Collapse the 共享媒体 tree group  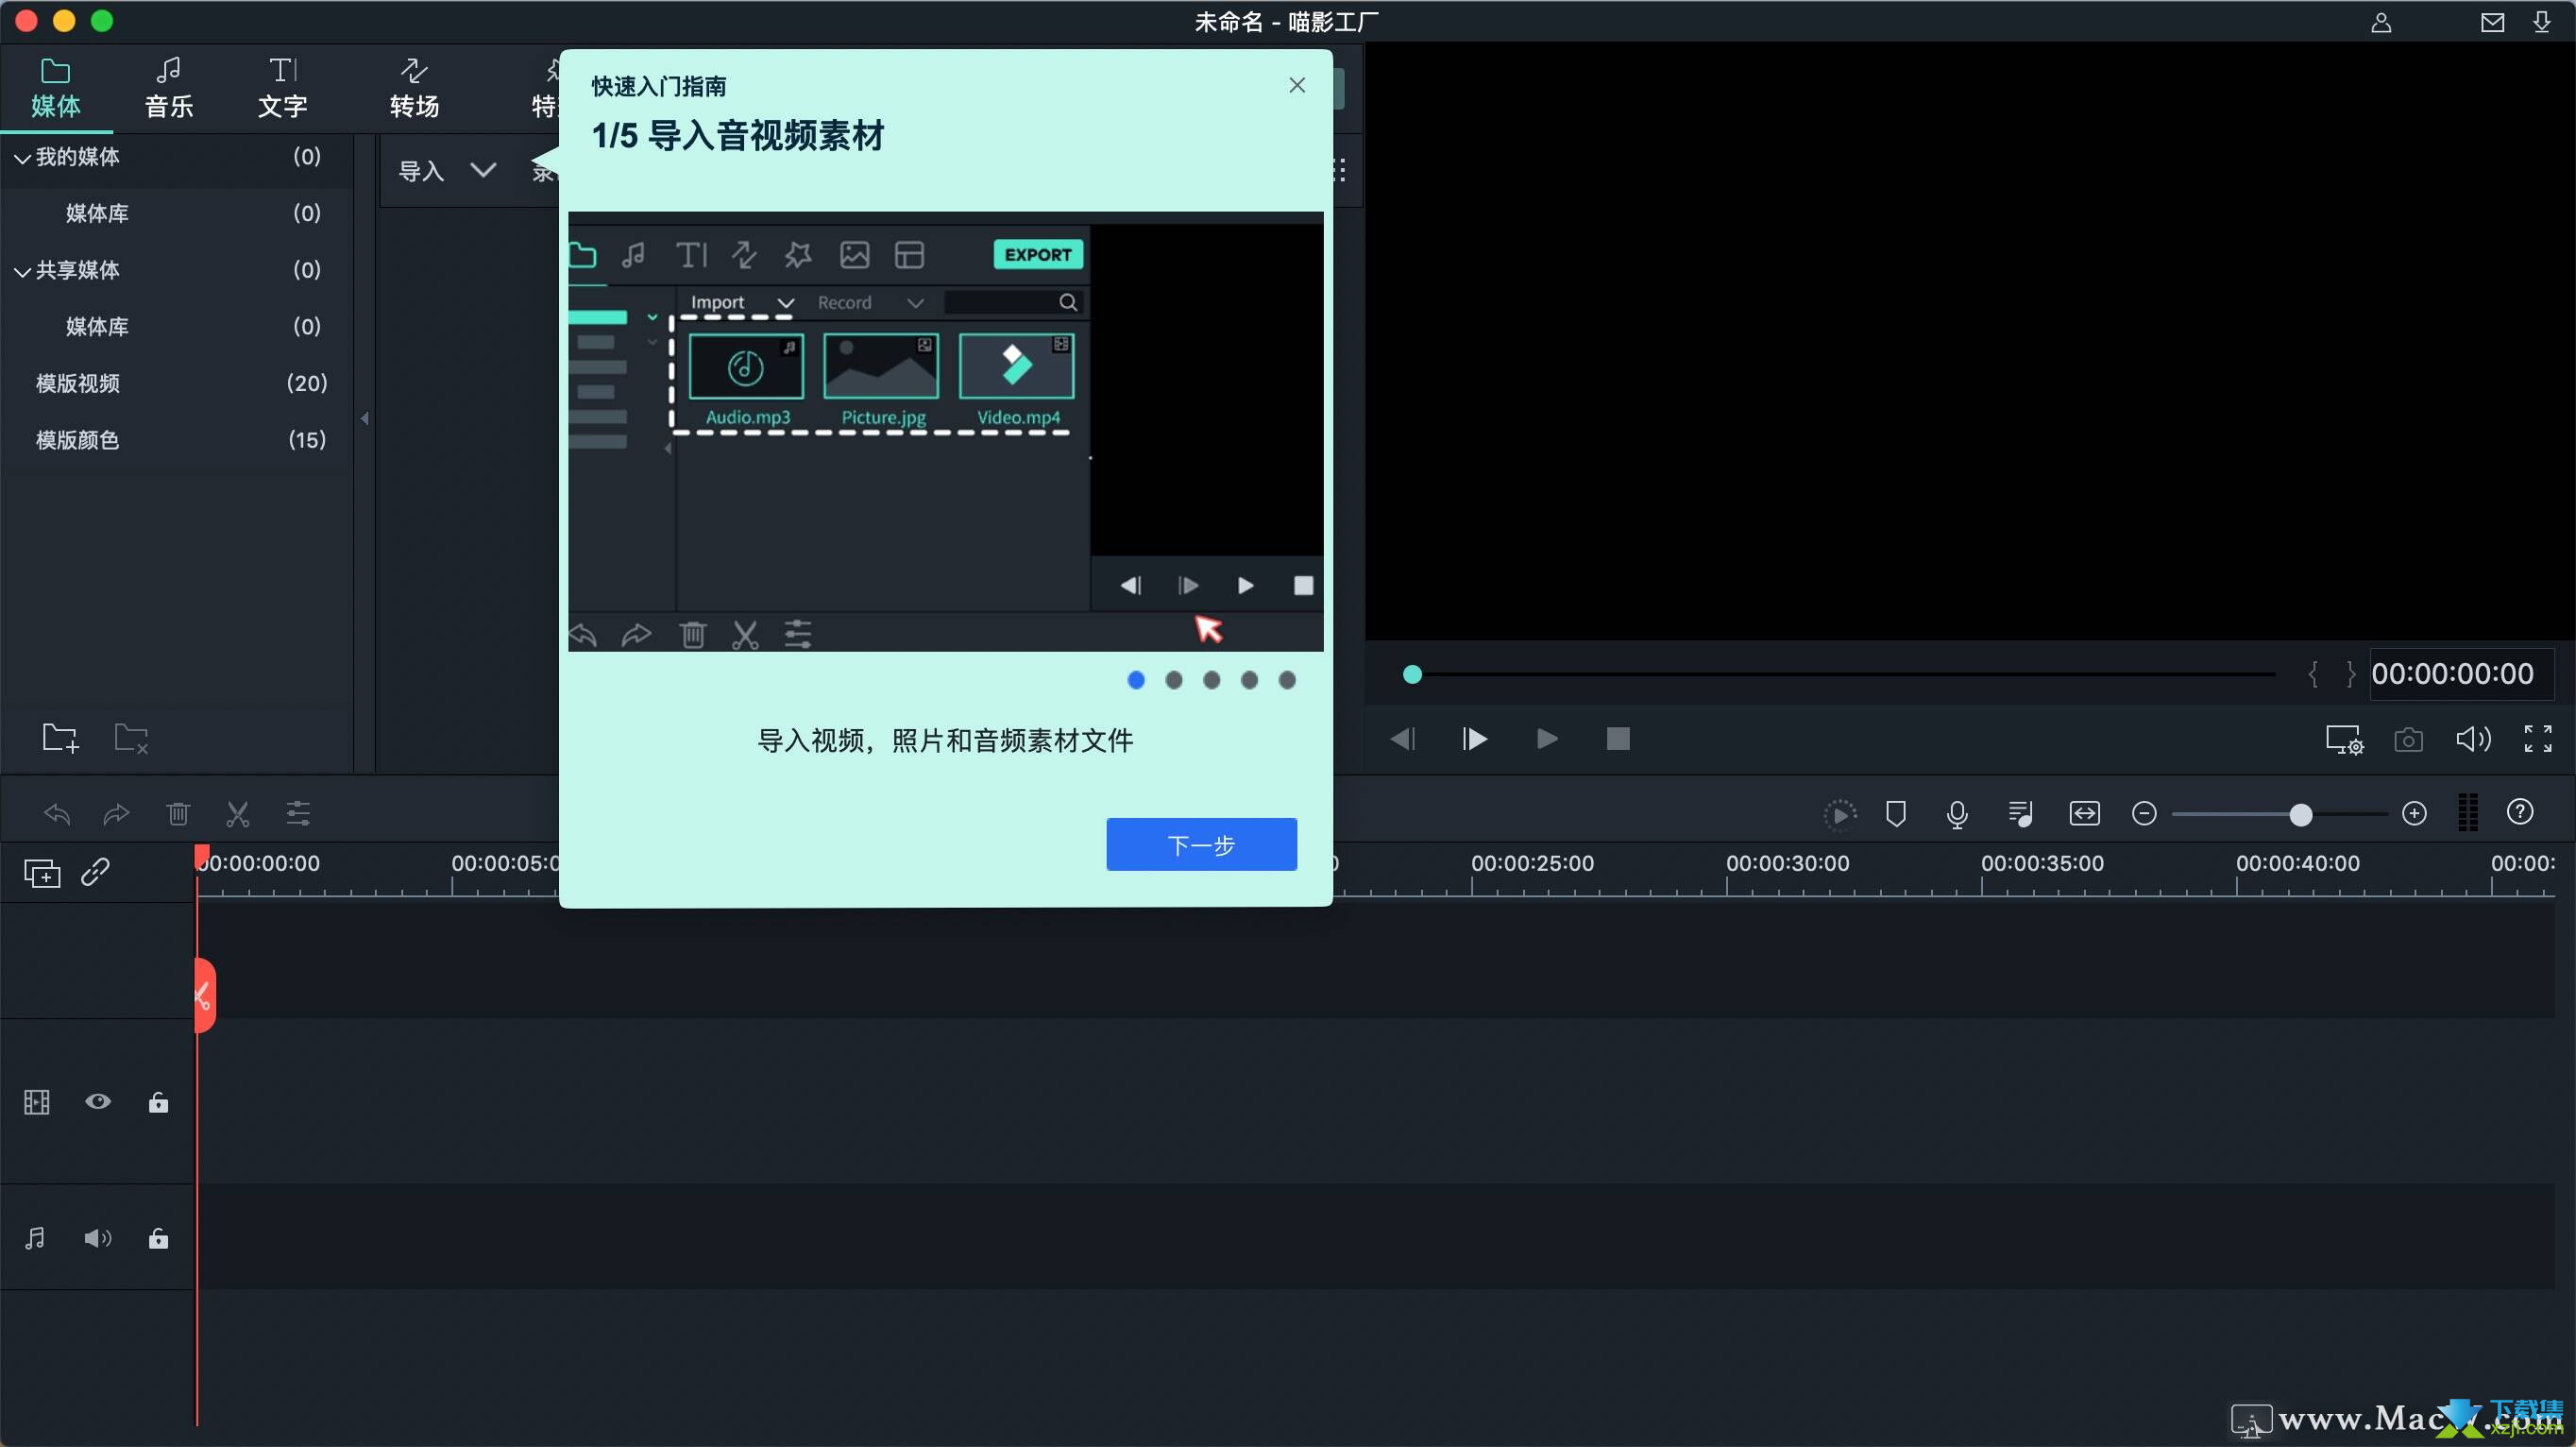click(x=21, y=271)
